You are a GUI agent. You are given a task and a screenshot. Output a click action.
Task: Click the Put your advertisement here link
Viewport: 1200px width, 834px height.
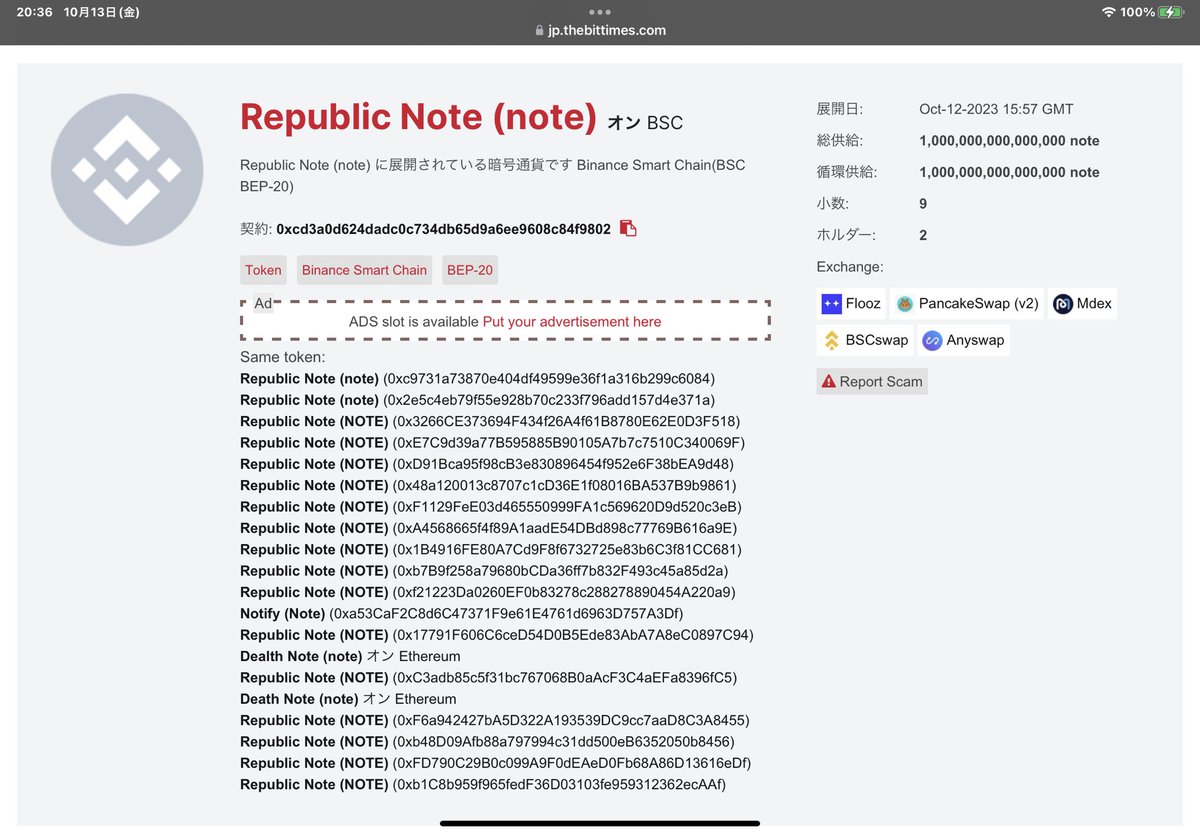(x=572, y=322)
